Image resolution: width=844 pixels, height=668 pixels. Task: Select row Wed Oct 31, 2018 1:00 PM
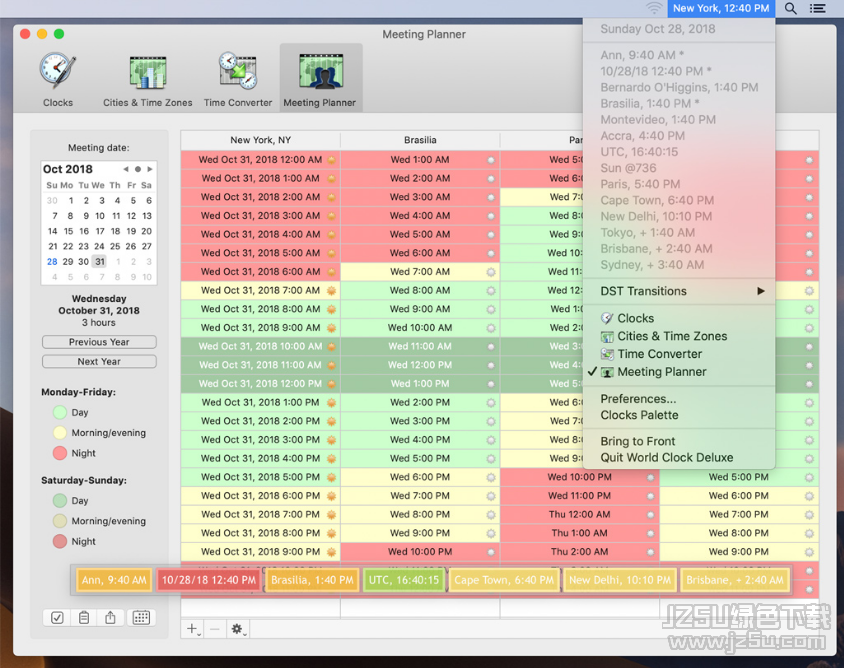(x=261, y=403)
